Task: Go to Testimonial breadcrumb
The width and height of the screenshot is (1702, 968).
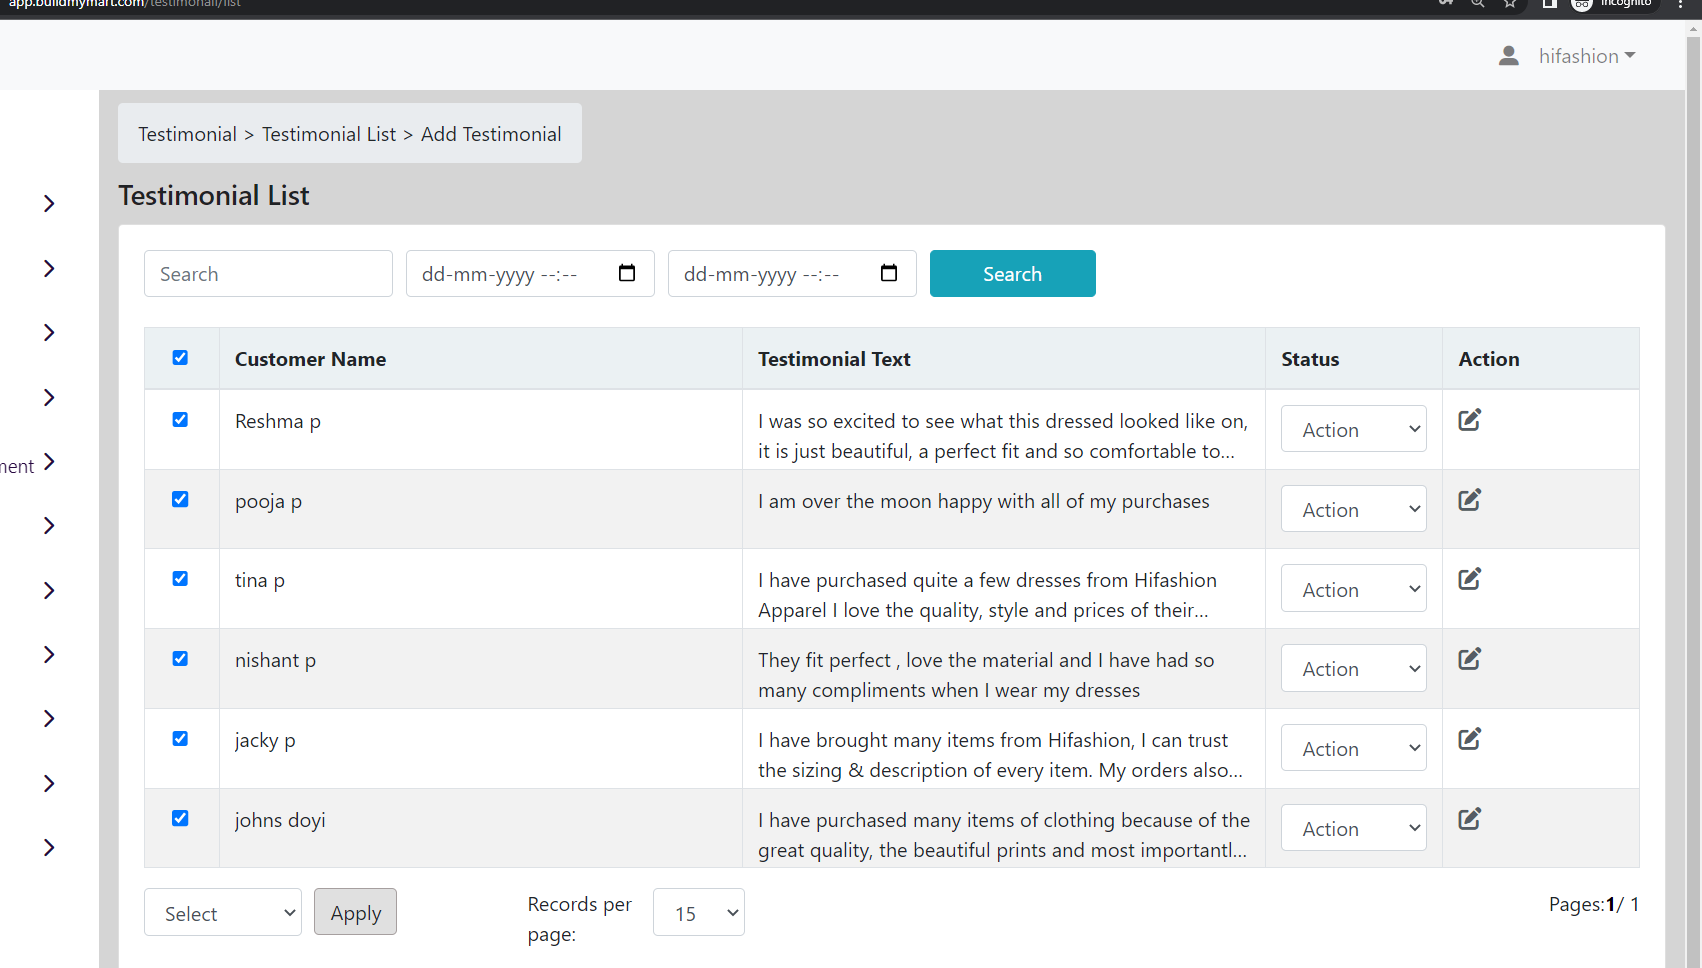Action: 187,134
